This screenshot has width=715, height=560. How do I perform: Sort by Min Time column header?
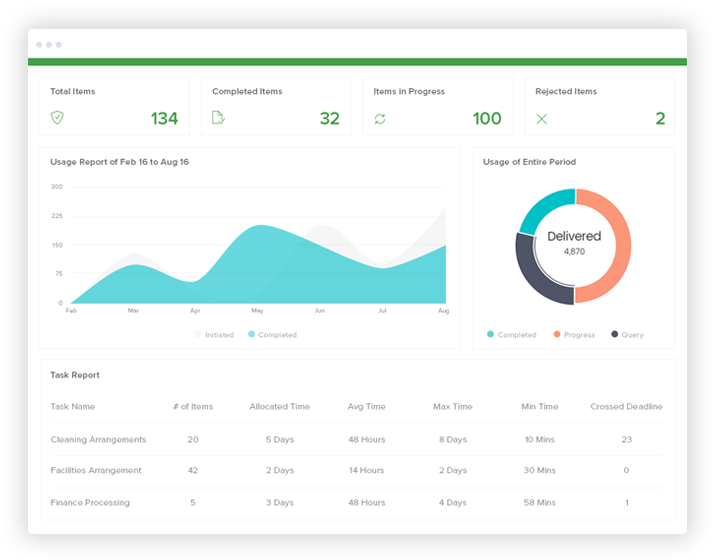click(x=539, y=406)
